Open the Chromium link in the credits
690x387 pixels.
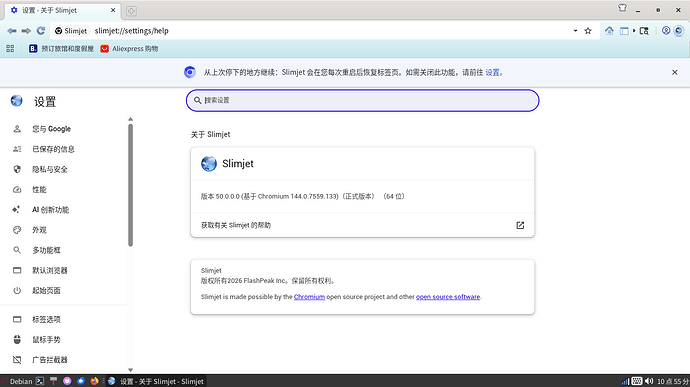tap(309, 297)
